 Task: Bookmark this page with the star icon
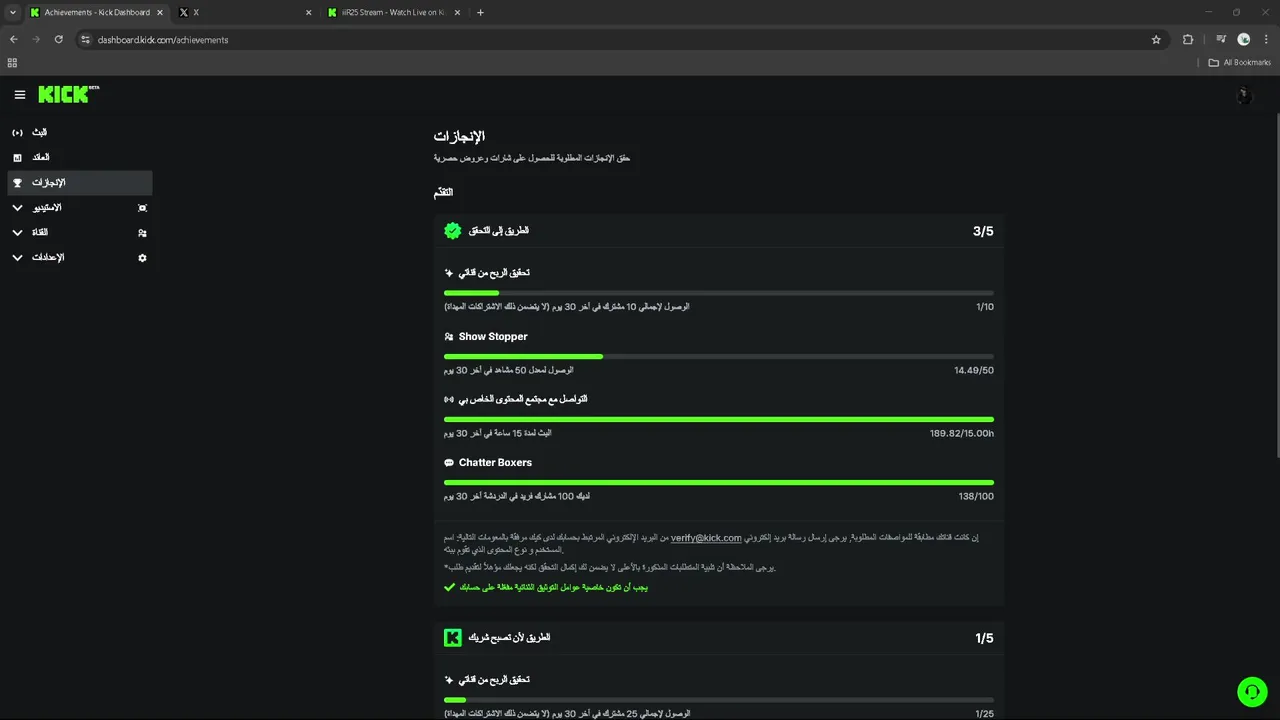pos(1156,40)
